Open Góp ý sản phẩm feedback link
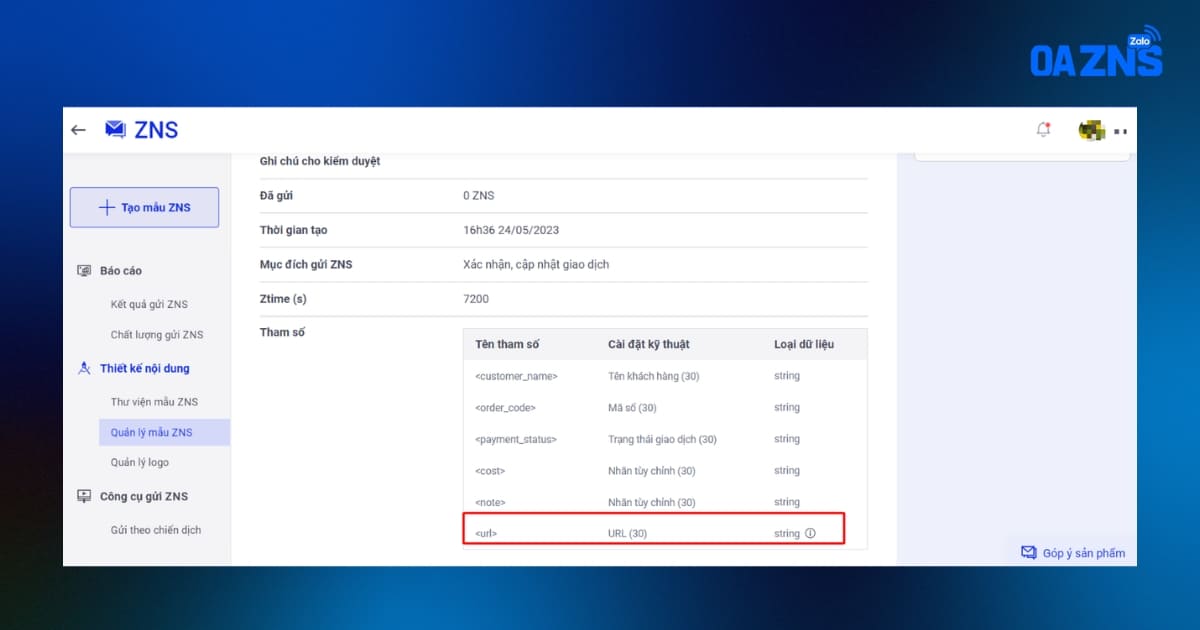 pyautogui.click(x=1083, y=553)
